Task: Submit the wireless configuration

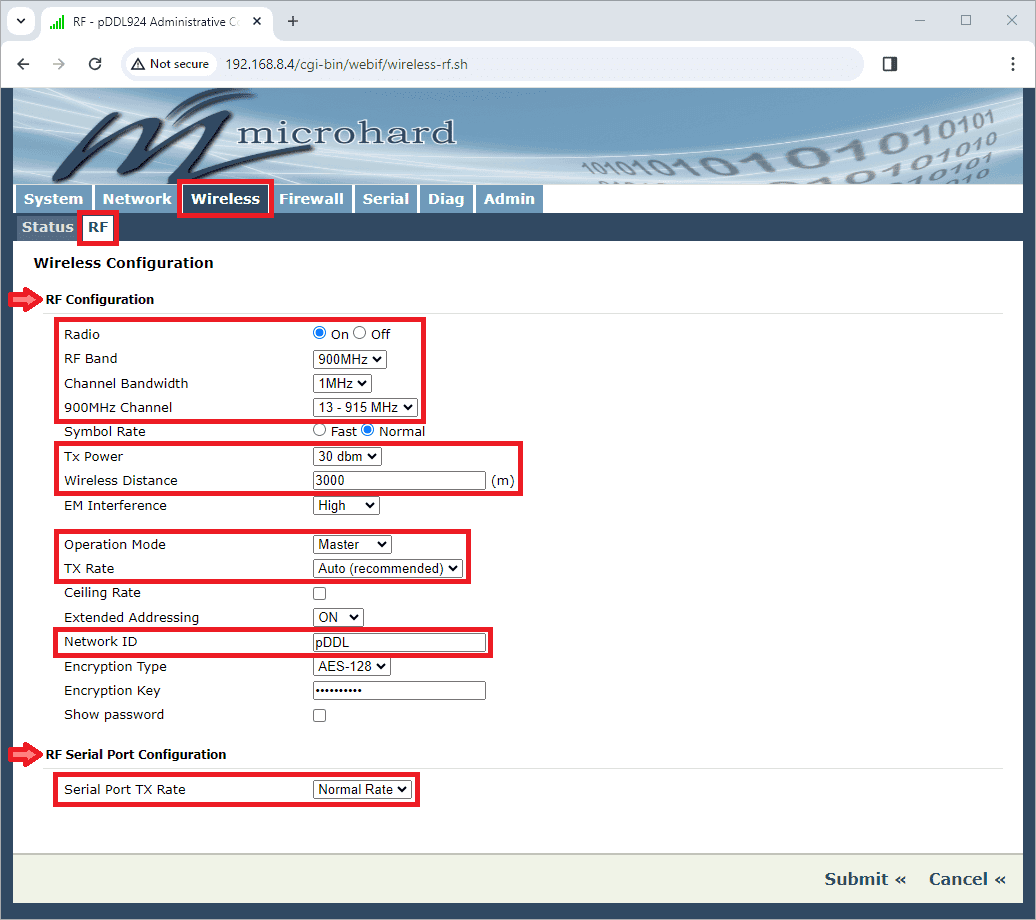Action: (x=864, y=879)
